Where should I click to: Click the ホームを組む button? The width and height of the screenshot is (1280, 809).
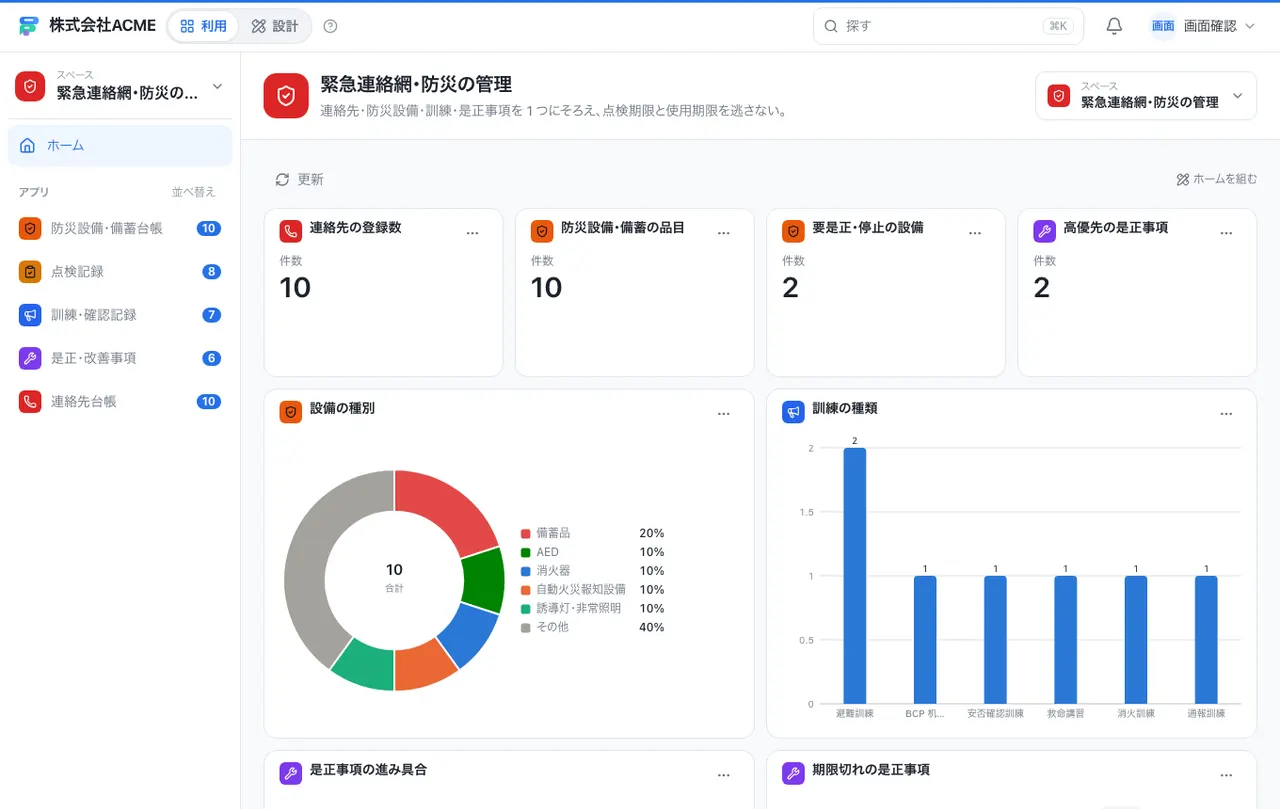pyautogui.click(x=1217, y=179)
